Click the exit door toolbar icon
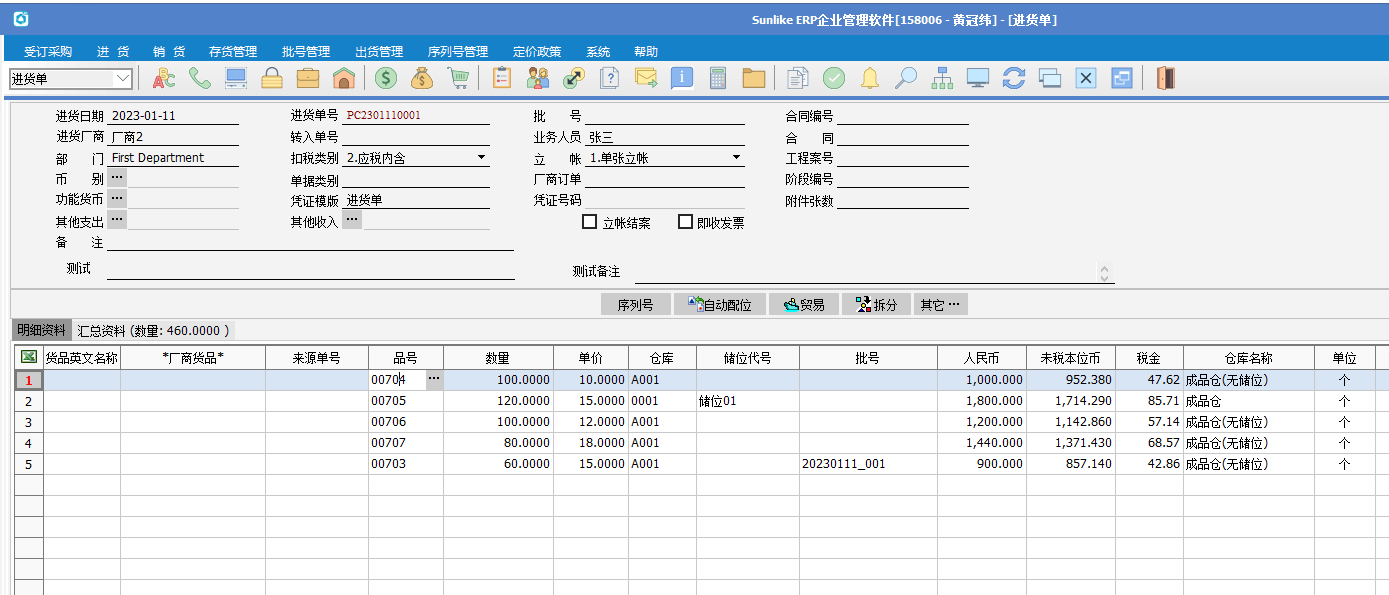1389x595 pixels. [x=1165, y=78]
